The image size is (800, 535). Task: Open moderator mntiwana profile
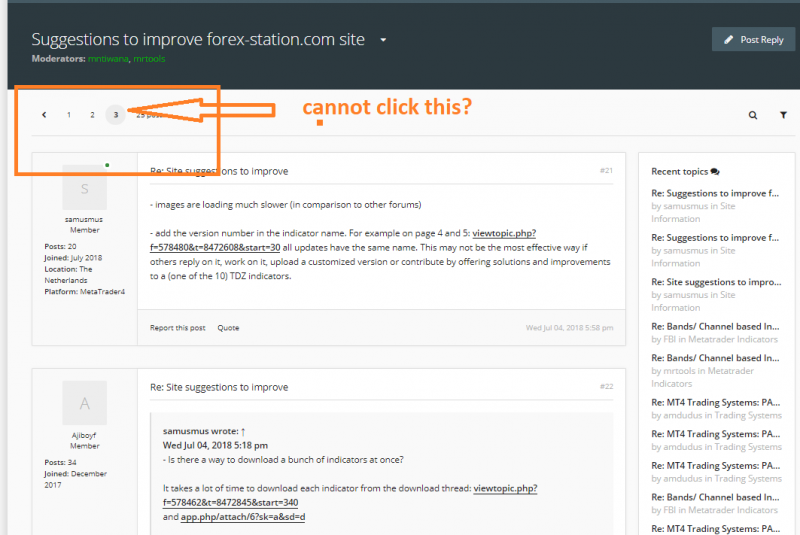click(108, 59)
